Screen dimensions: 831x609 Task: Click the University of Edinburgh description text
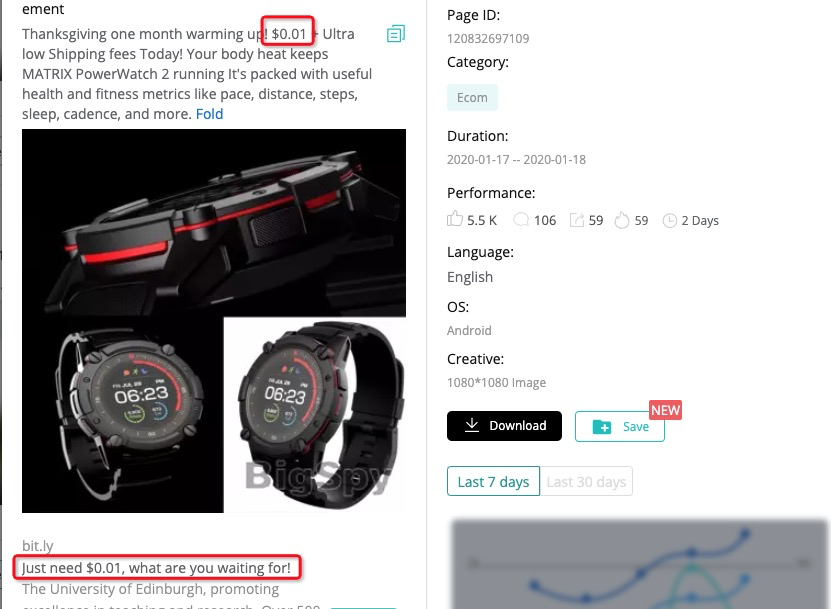151,589
